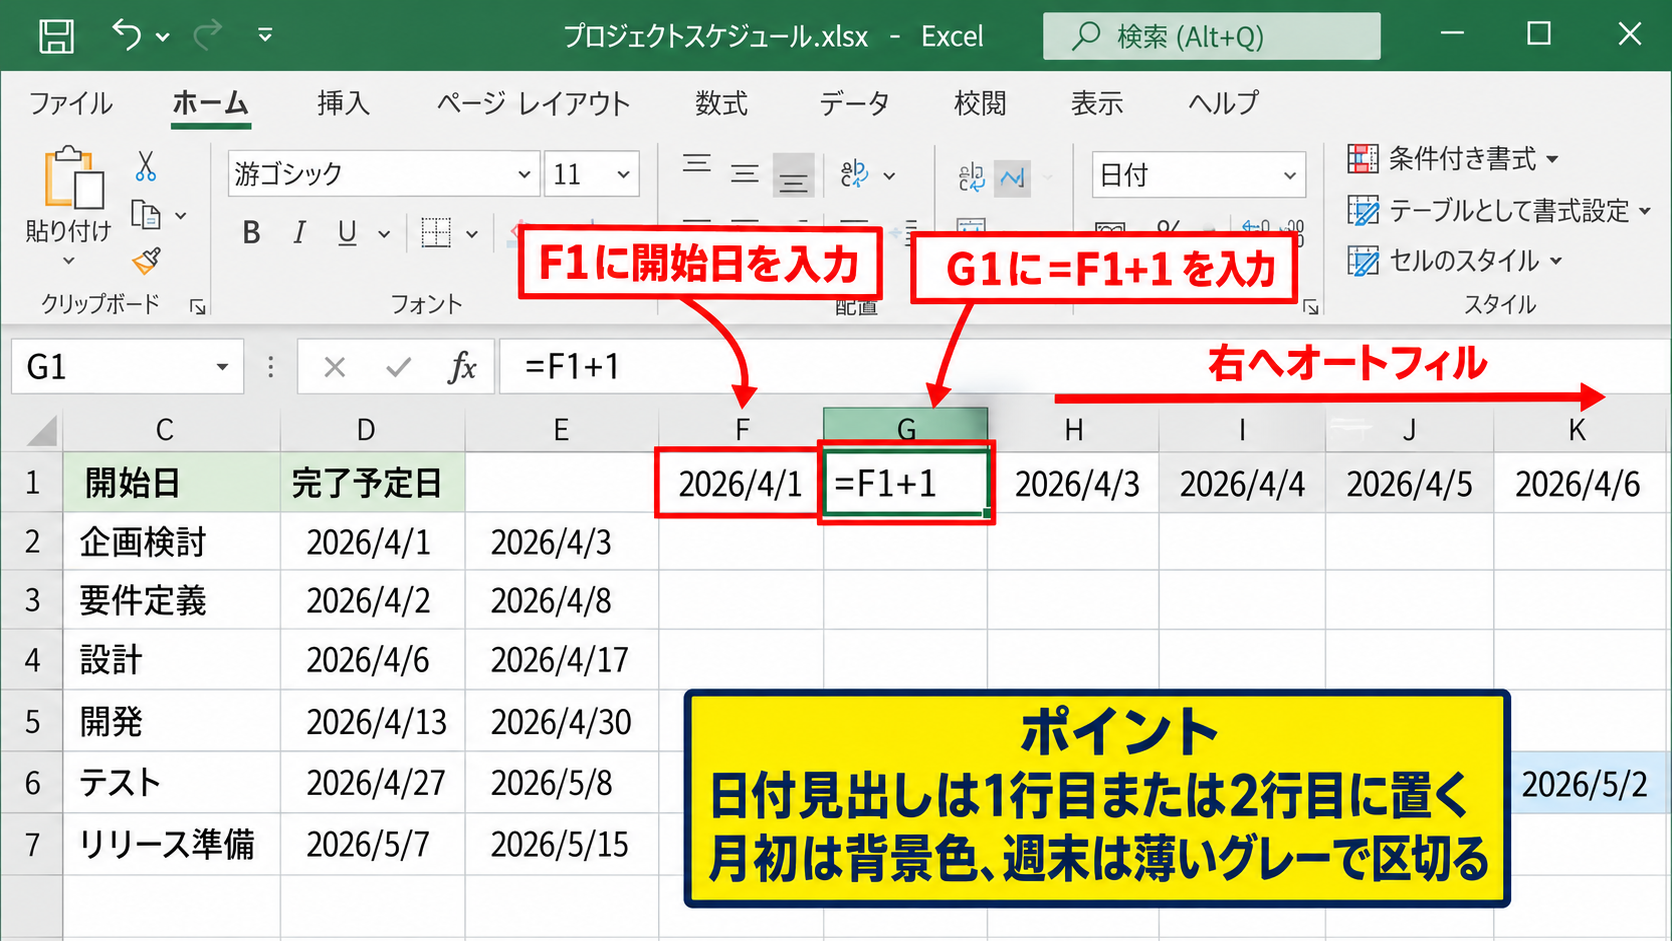Screen dimensions: 1672x941
Task: Confirm the formula with the check mark
Action: tap(398, 368)
